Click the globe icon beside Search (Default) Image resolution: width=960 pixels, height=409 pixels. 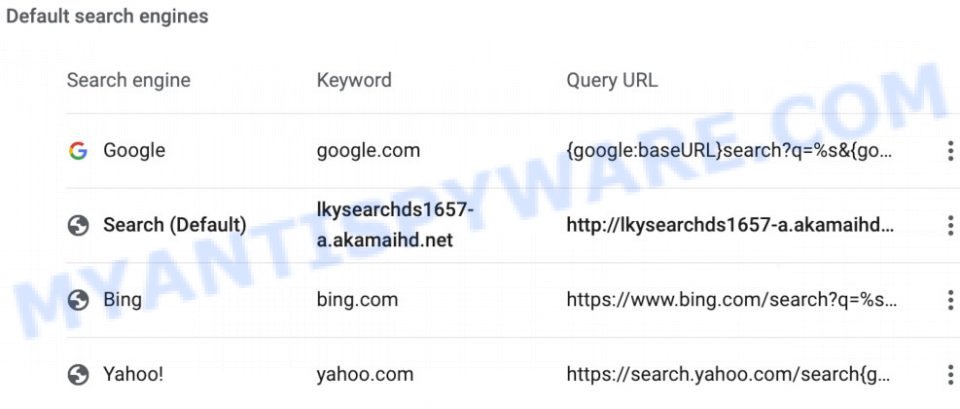78,225
